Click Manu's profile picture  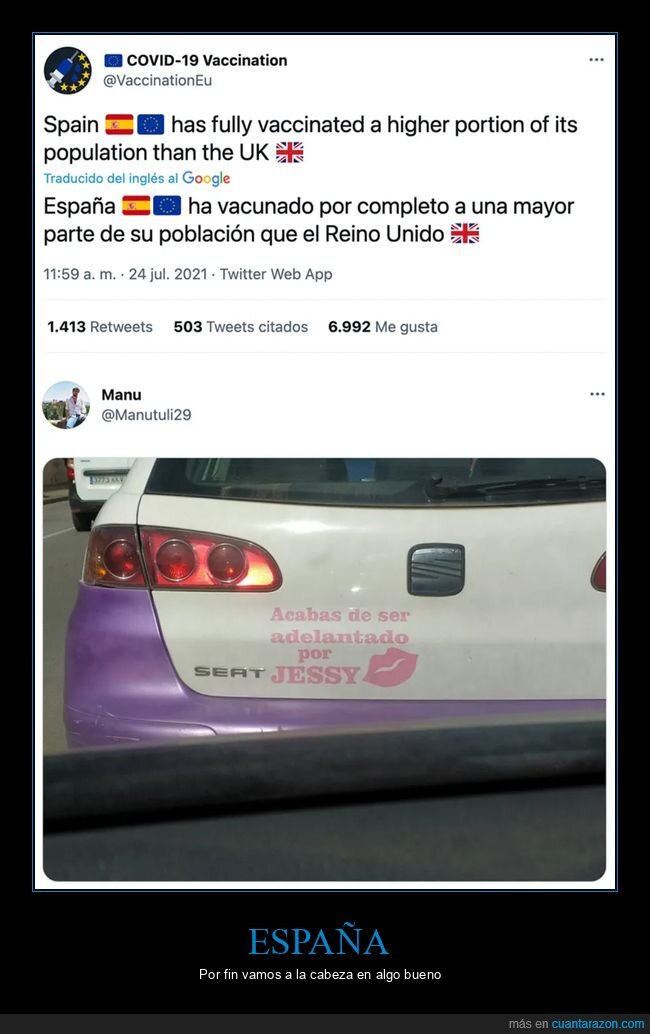point(66,405)
